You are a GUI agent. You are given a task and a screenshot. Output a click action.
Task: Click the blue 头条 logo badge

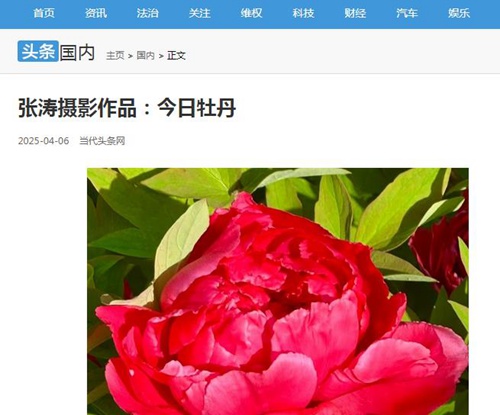click(x=38, y=51)
